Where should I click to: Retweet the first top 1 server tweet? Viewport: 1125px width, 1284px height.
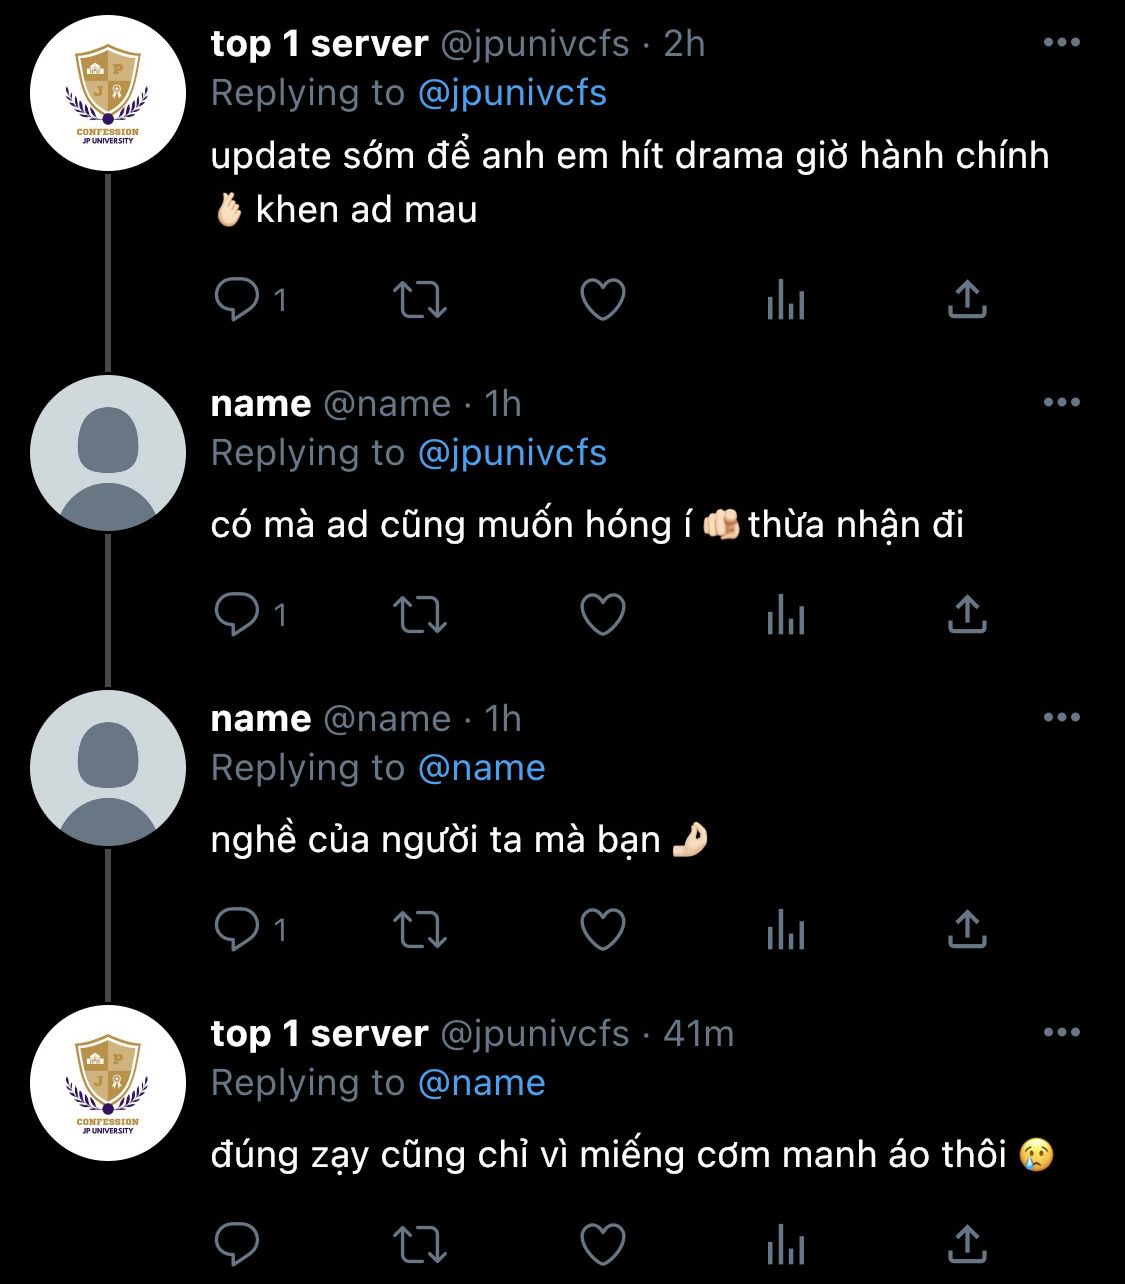[x=419, y=299]
